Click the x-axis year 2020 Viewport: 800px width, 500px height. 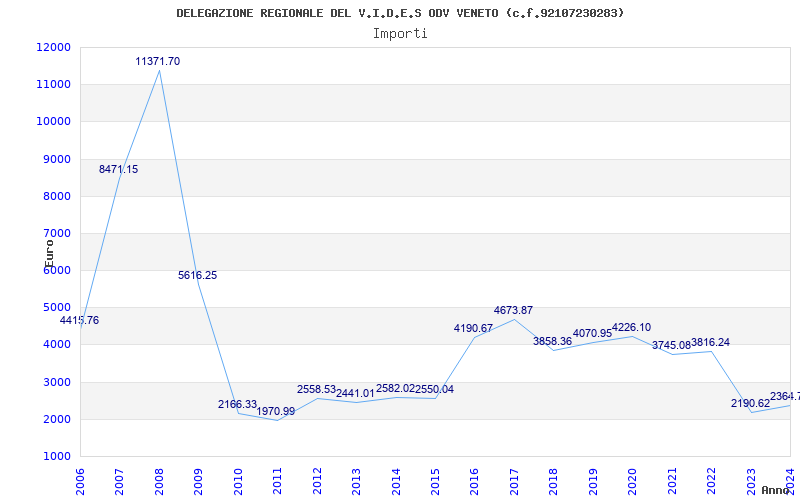pos(632,480)
